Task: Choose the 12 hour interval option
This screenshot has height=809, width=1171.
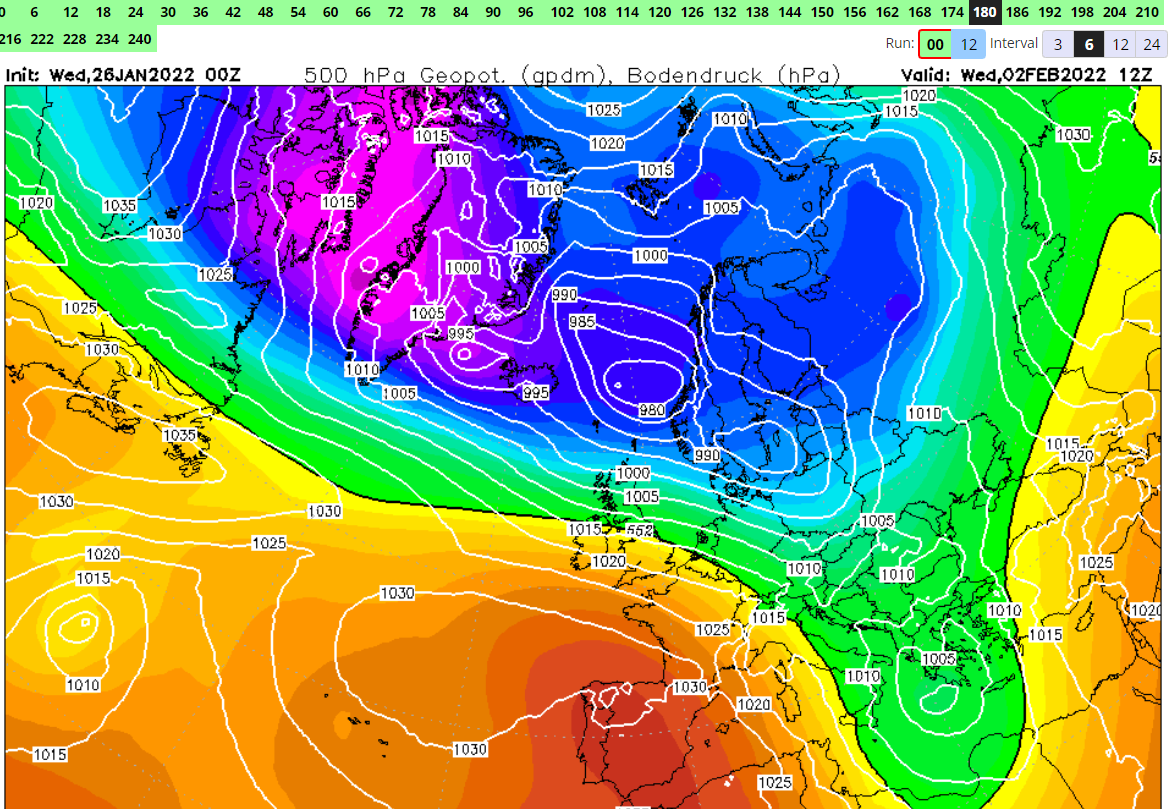Action: tap(1120, 44)
